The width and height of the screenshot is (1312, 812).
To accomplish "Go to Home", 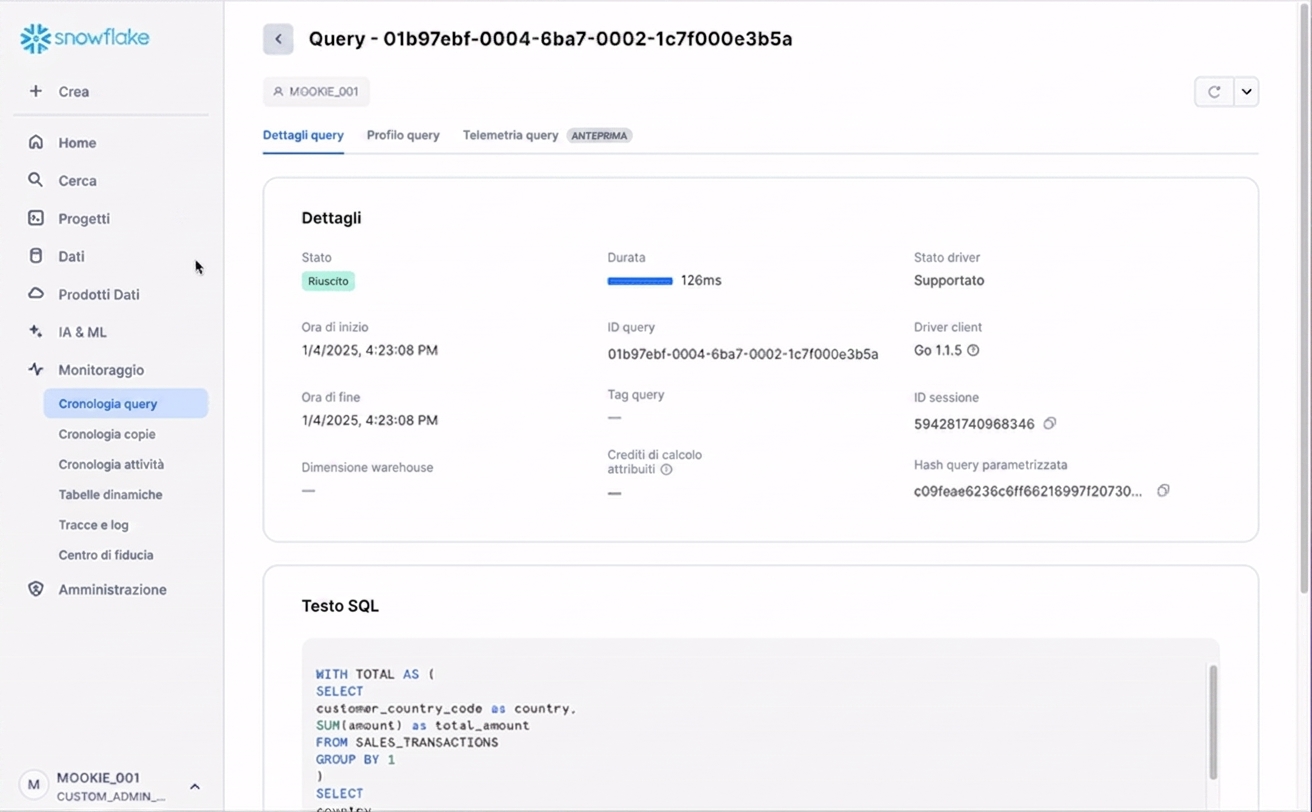I will click(x=77, y=142).
